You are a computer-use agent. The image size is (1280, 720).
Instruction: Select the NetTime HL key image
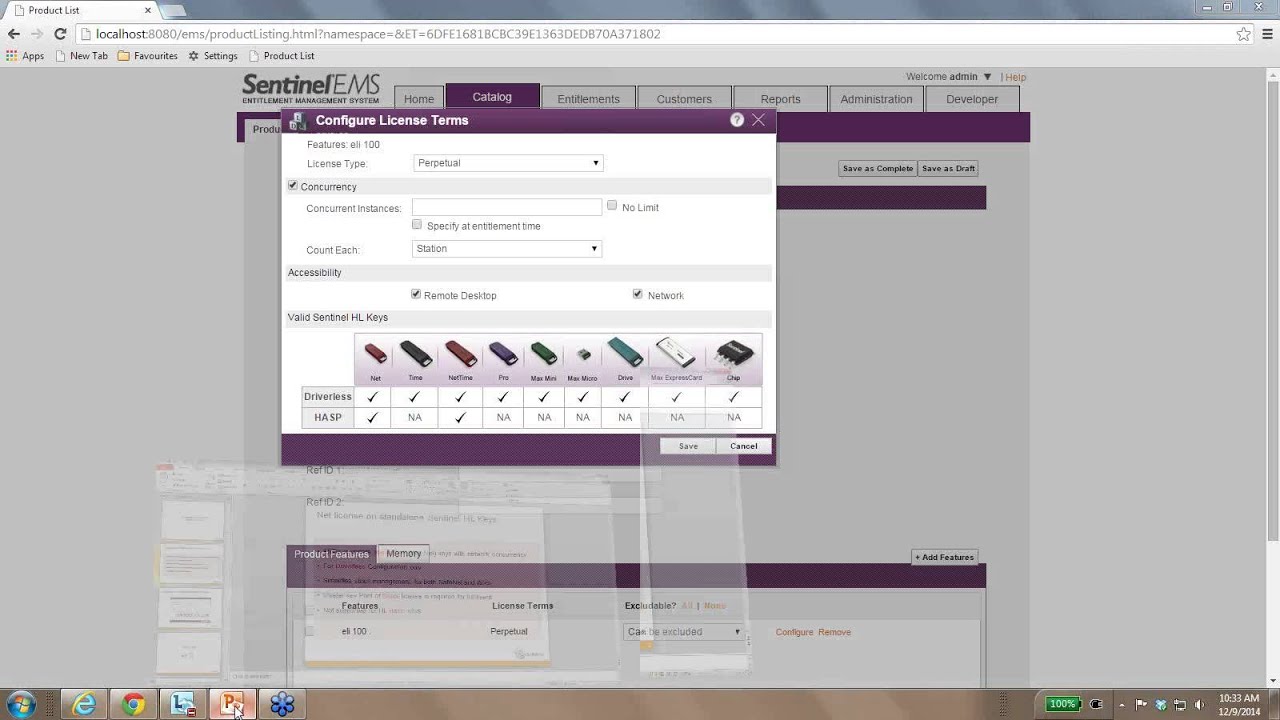pyautogui.click(x=461, y=354)
